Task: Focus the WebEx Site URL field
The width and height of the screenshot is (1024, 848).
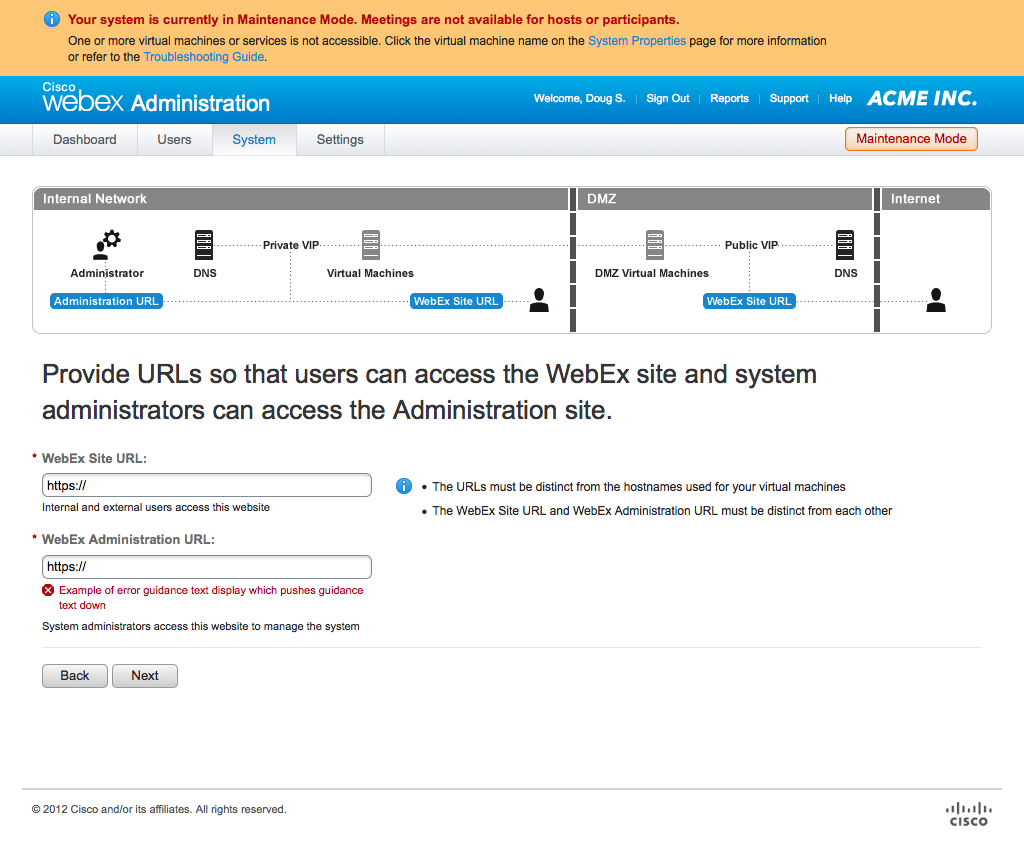Action: tap(206, 485)
